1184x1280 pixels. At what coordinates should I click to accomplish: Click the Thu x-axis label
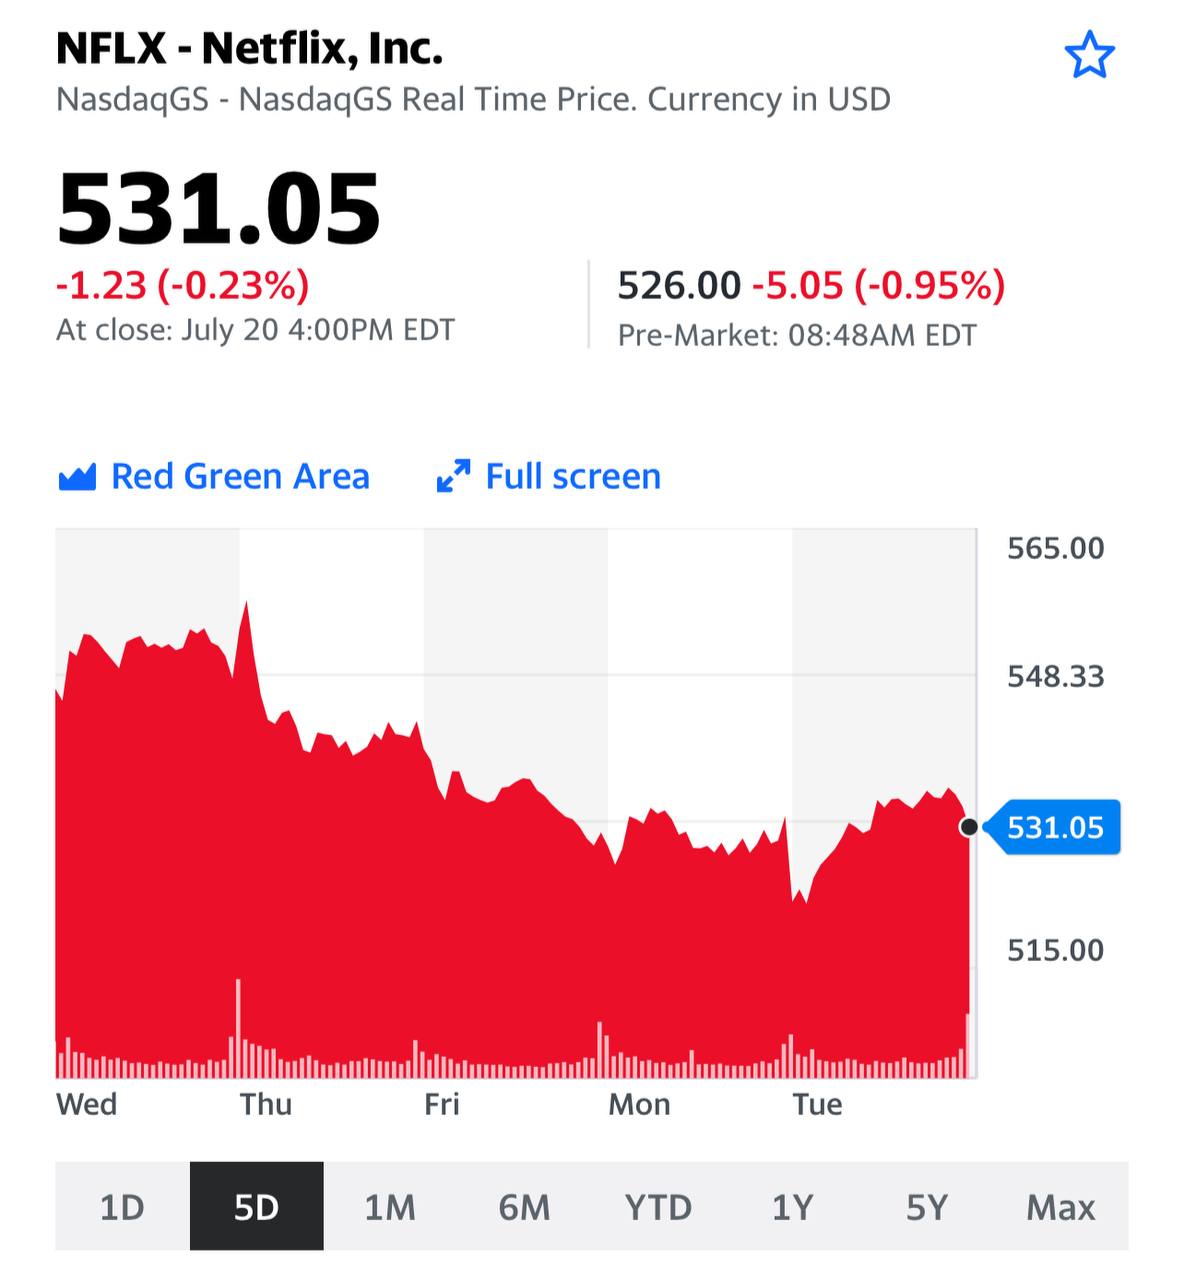tap(266, 1104)
